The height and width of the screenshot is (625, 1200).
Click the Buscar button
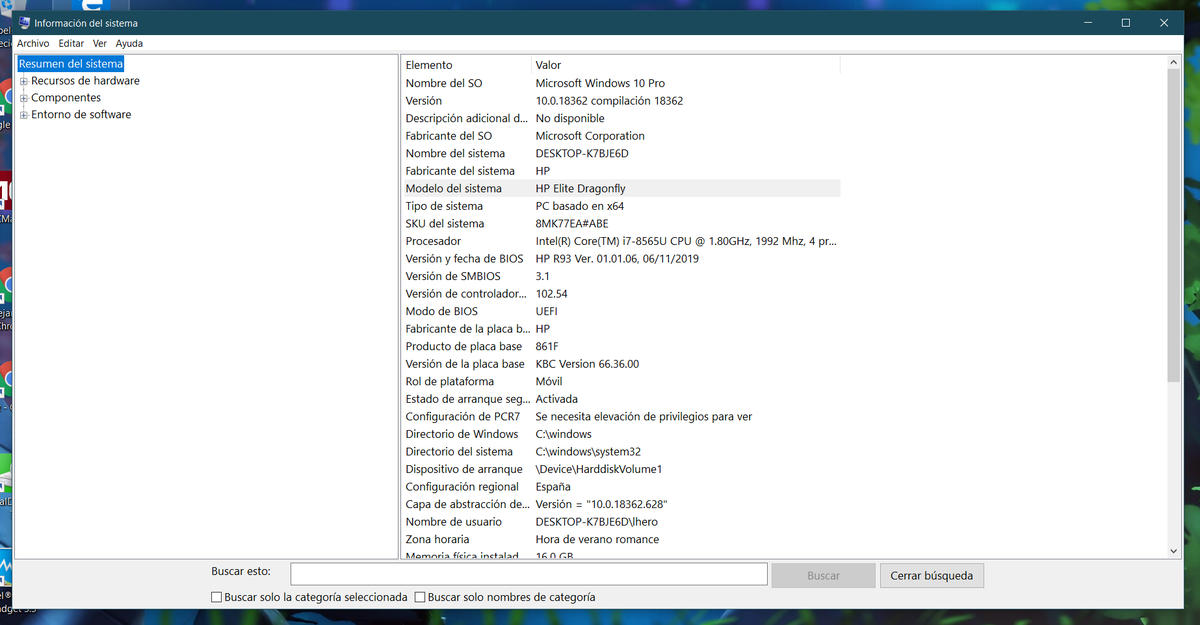pos(822,575)
